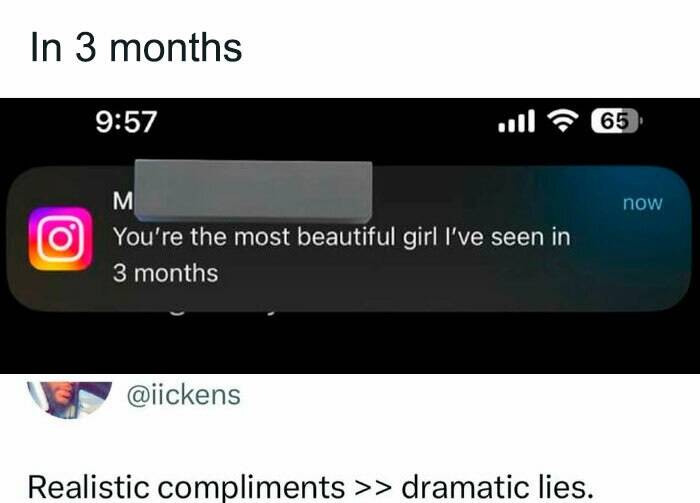Tap the battery indicator showing 65
The width and height of the screenshot is (700, 503).
(x=617, y=121)
